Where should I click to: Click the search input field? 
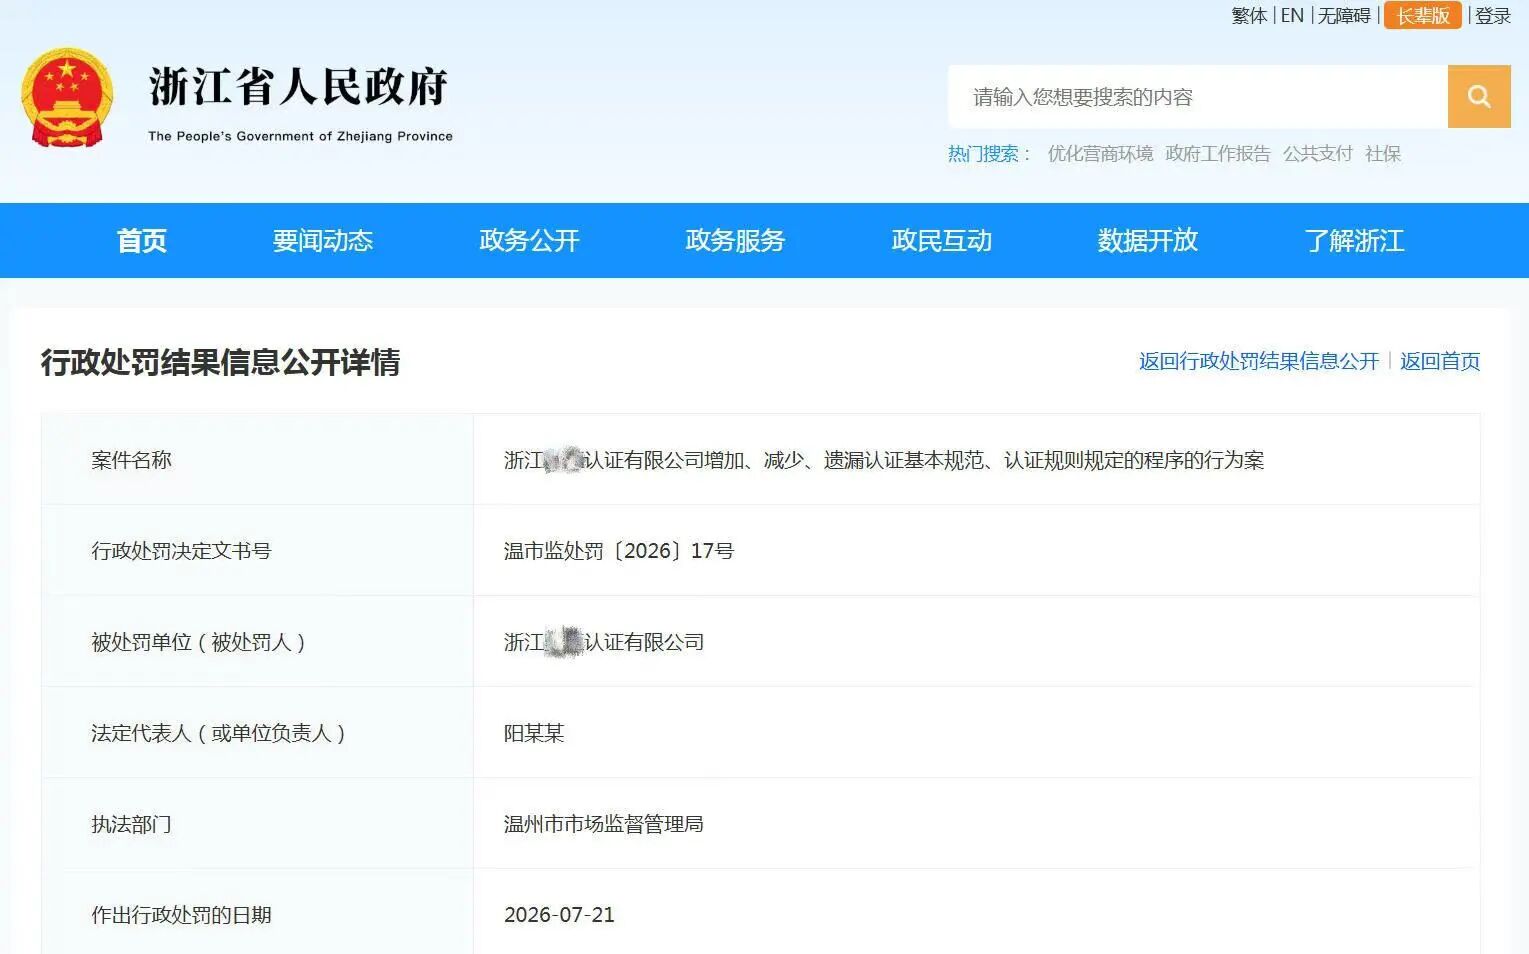[1198, 96]
